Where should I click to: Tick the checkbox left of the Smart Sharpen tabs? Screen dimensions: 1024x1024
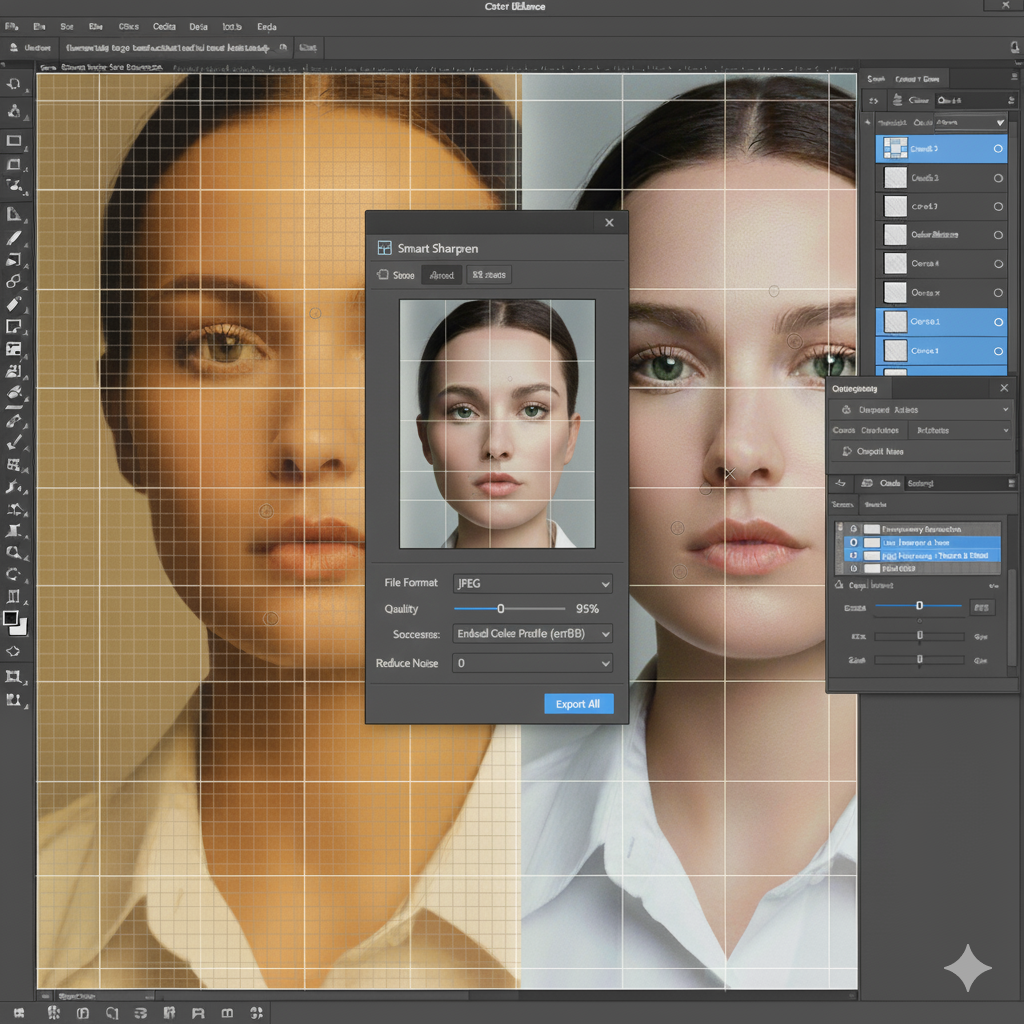pyautogui.click(x=382, y=275)
